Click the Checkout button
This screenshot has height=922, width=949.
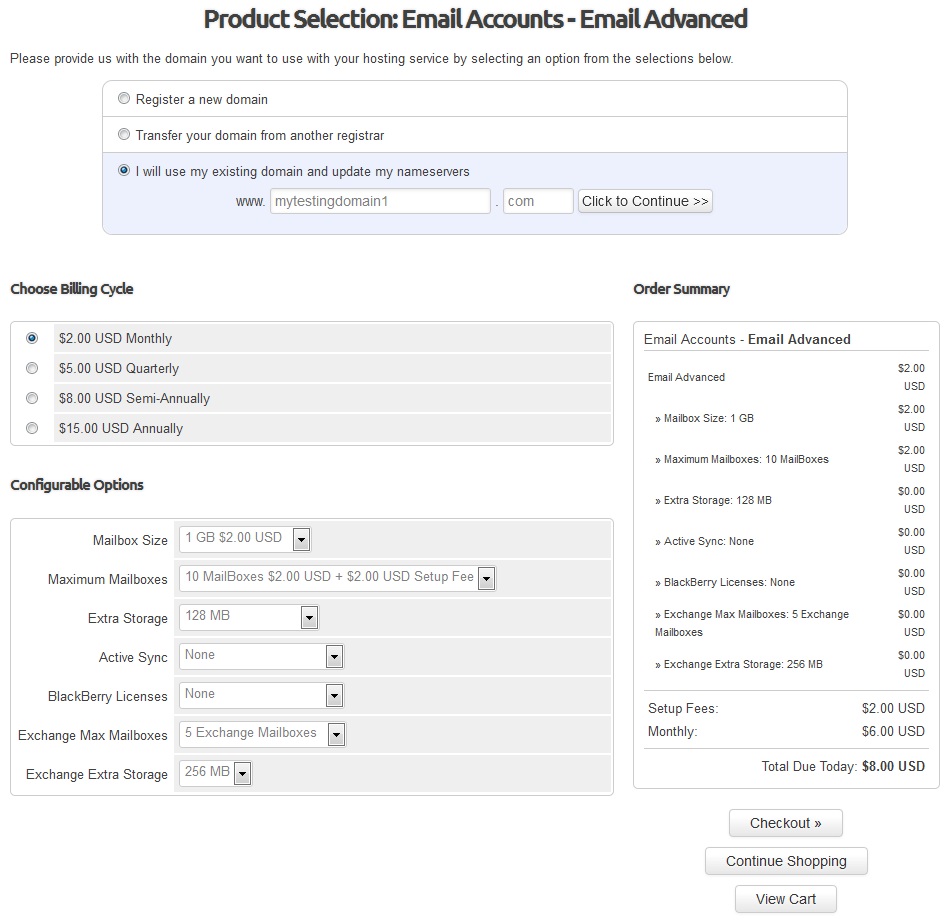pyautogui.click(x=785, y=822)
